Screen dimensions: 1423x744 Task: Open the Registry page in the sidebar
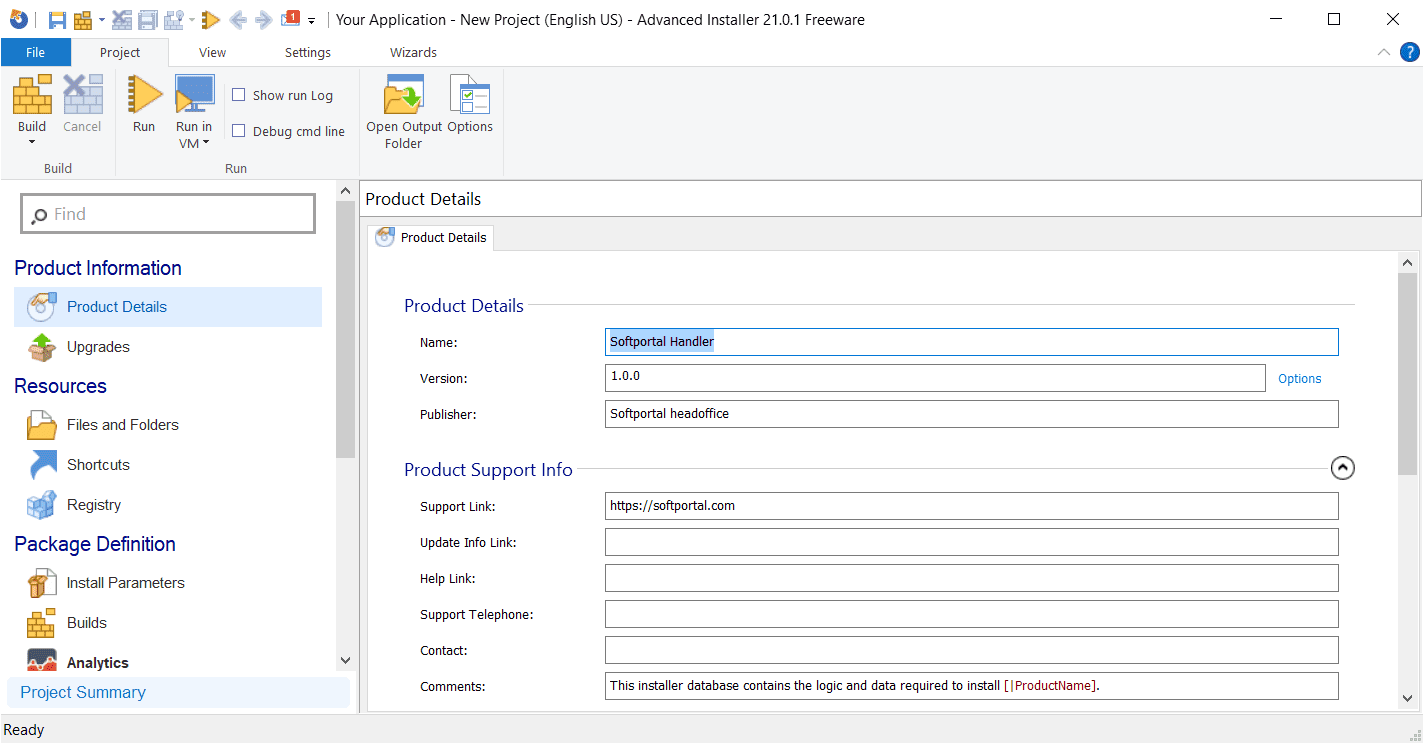(94, 505)
